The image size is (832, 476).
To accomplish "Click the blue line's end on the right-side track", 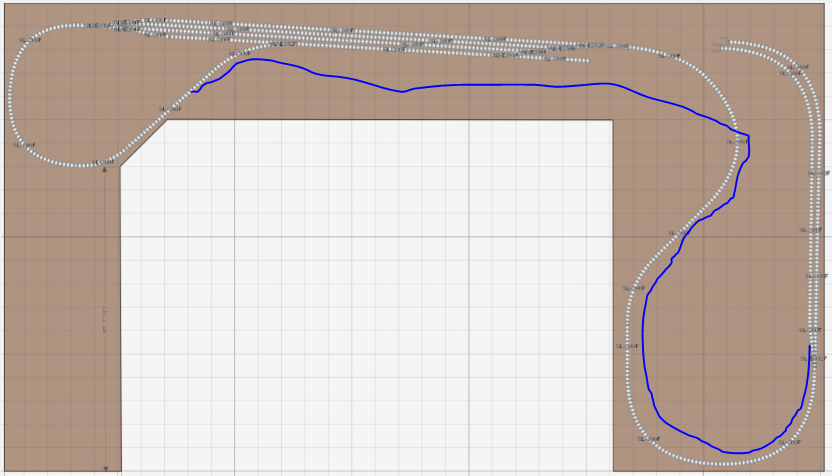I will [809, 346].
